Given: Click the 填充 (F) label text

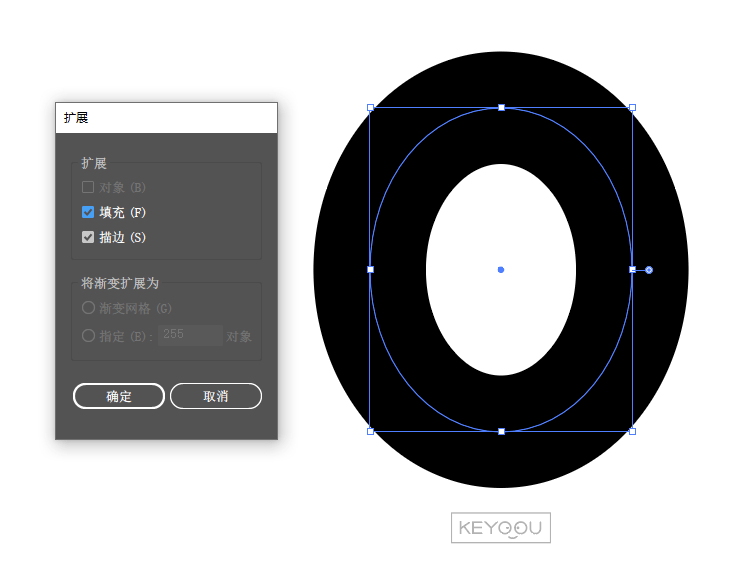Looking at the screenshot, I should [122, 213].
